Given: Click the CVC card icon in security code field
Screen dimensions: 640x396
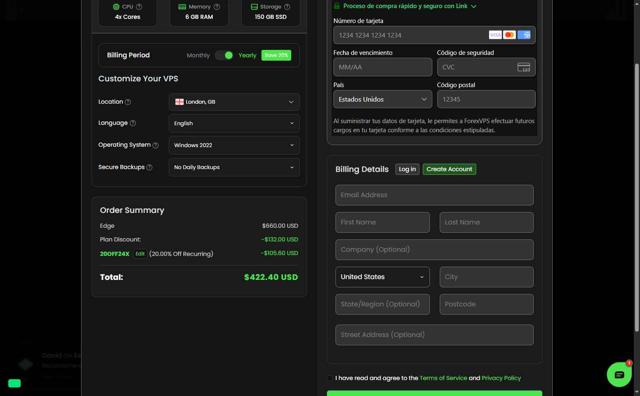Looking at the screenshot, I should [x=524, y=67].
